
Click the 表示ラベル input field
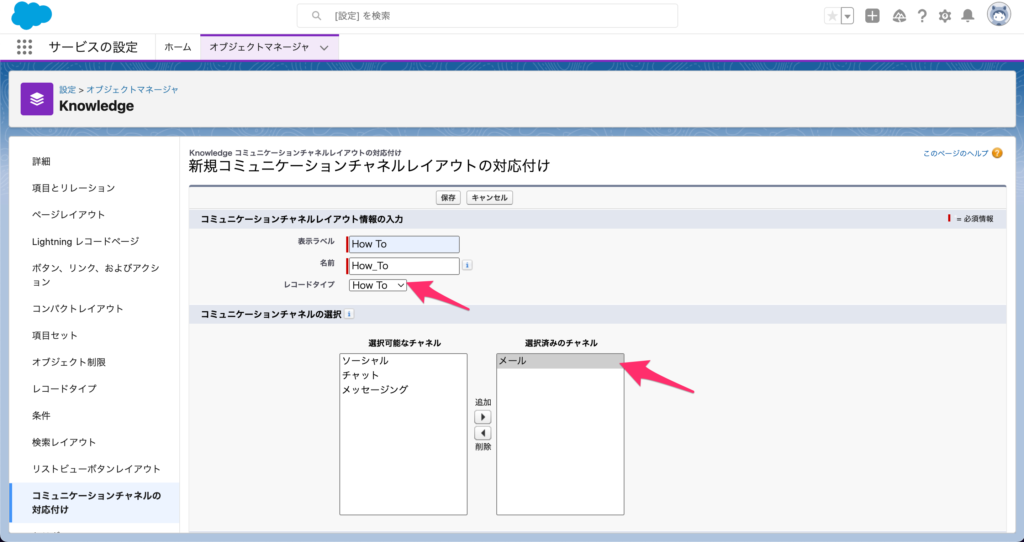404,244
